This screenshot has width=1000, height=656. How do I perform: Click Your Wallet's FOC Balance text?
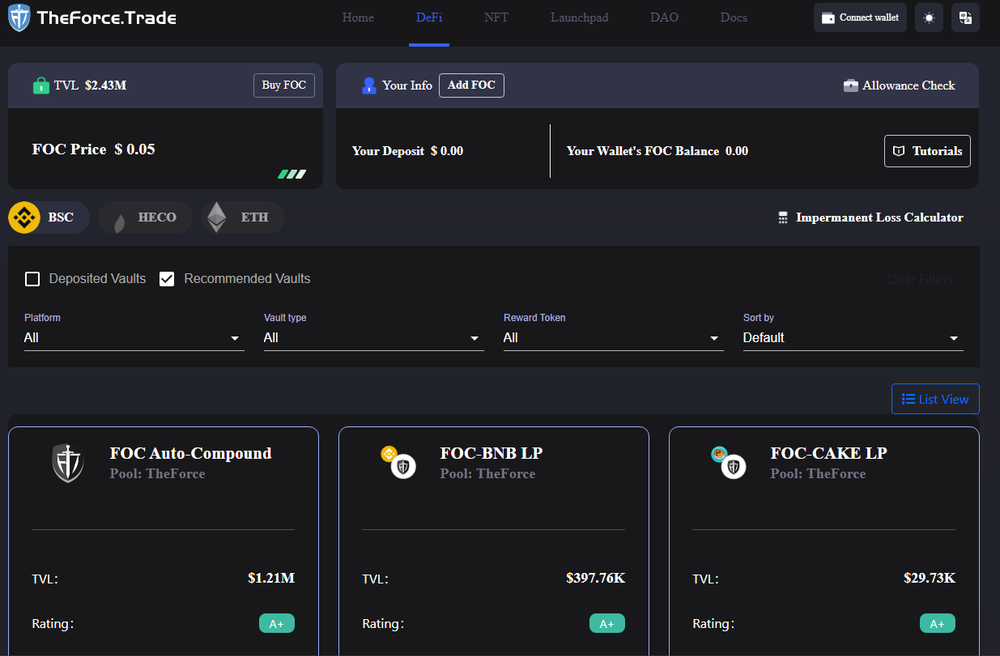click(x=658, y=151)
